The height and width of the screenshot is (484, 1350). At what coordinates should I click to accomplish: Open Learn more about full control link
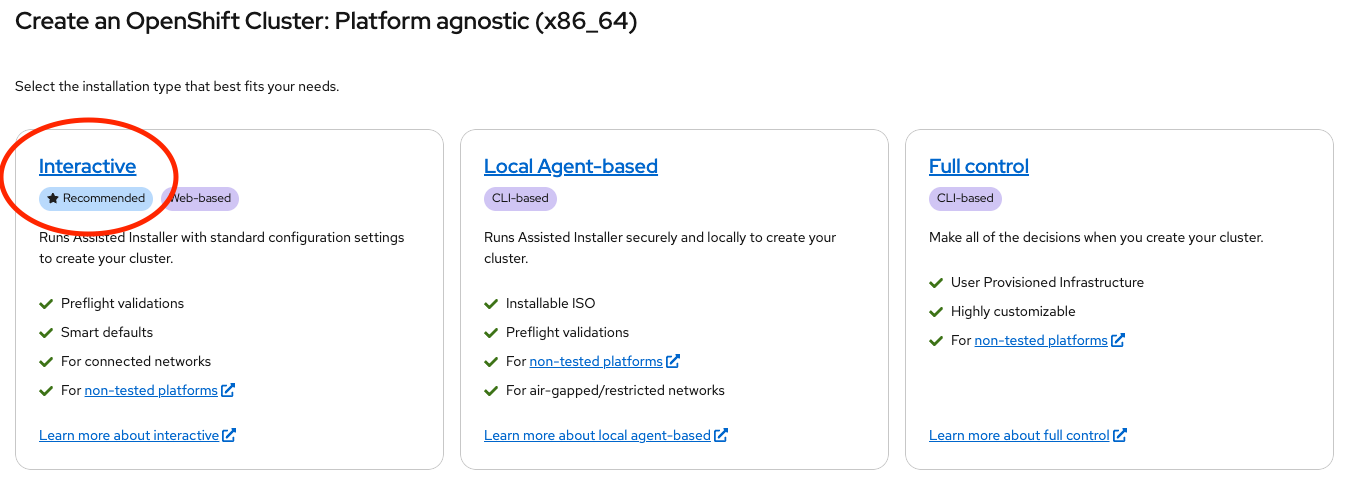1019,435
